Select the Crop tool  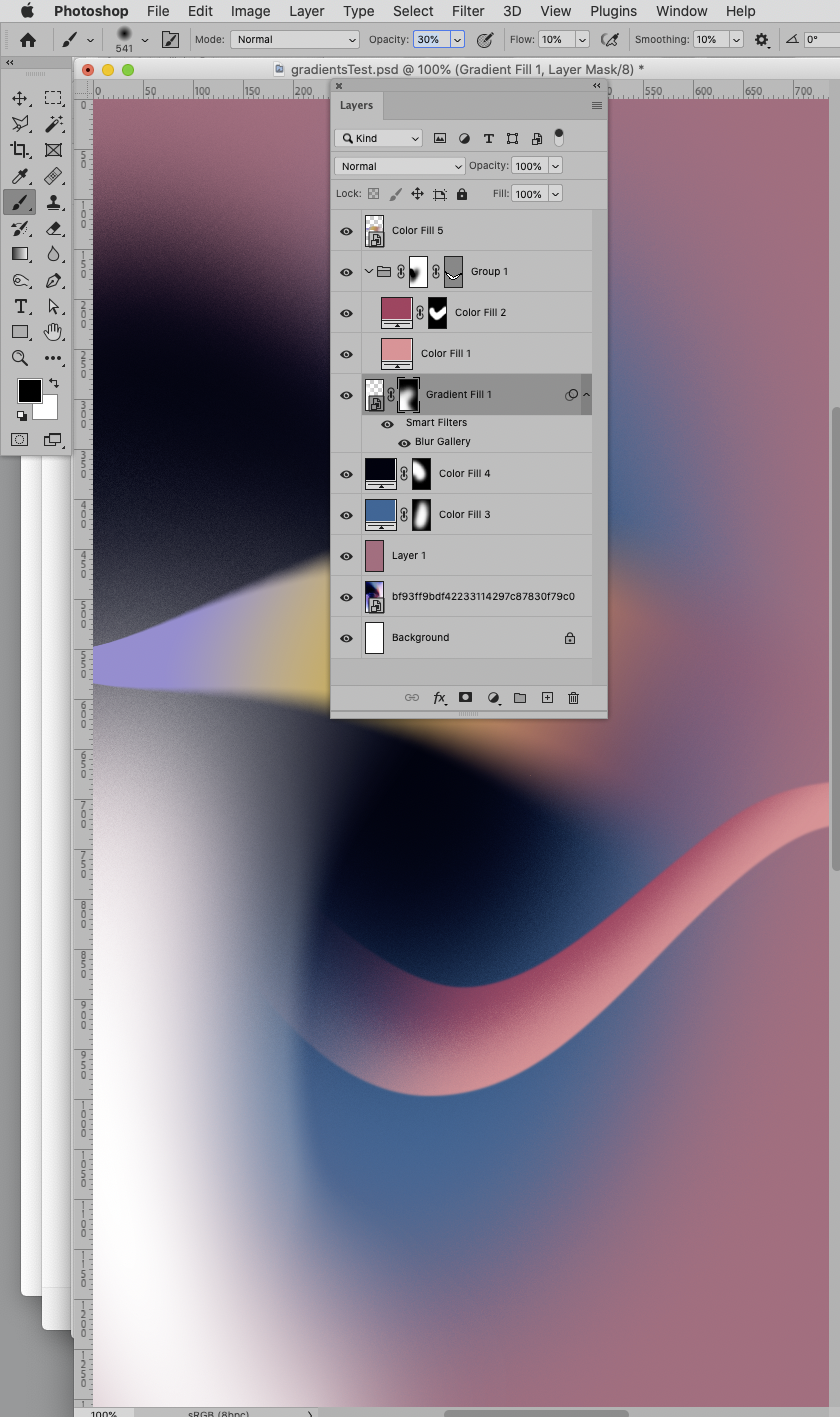[x=20, y=149]
